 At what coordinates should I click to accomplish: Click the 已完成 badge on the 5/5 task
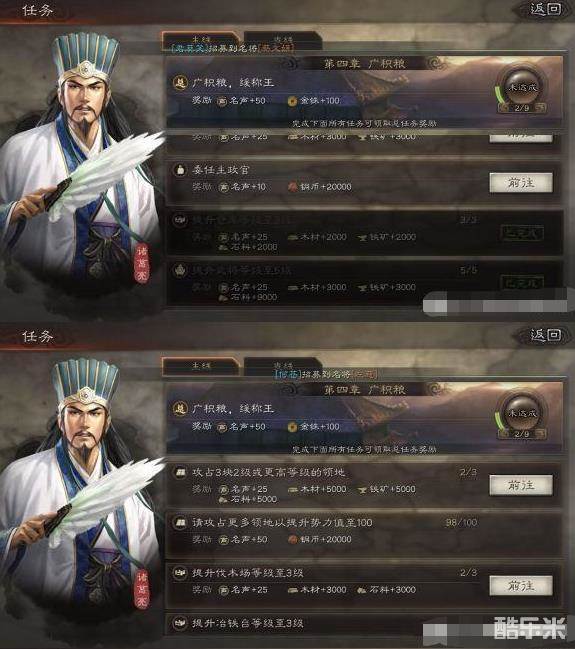(522, 283)
